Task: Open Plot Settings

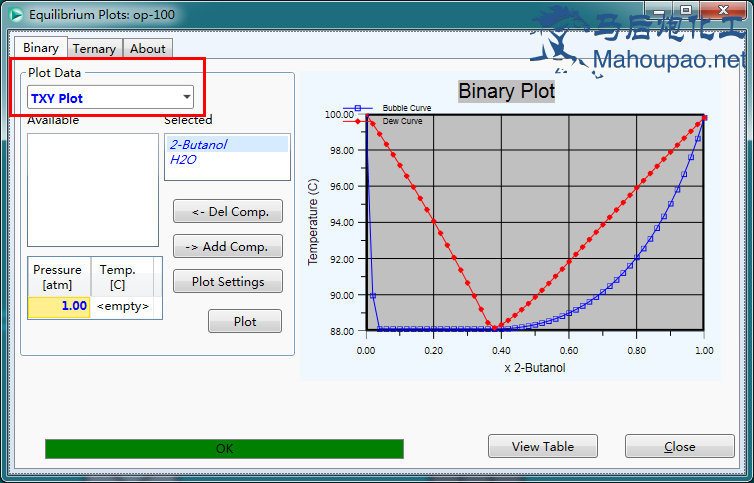Action: (x=228, y=282)
